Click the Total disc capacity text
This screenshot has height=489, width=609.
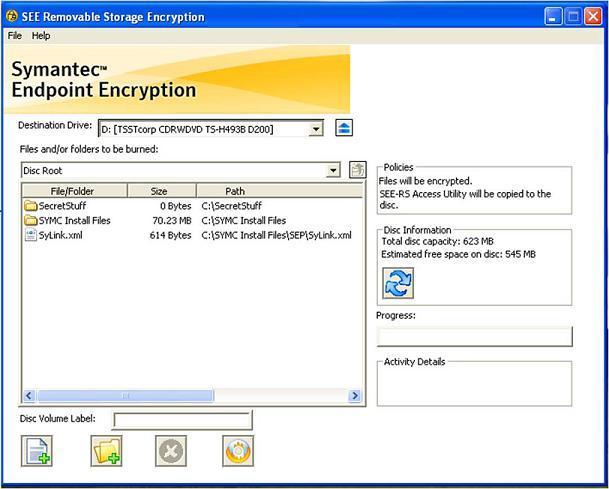[x=437, y=241]
